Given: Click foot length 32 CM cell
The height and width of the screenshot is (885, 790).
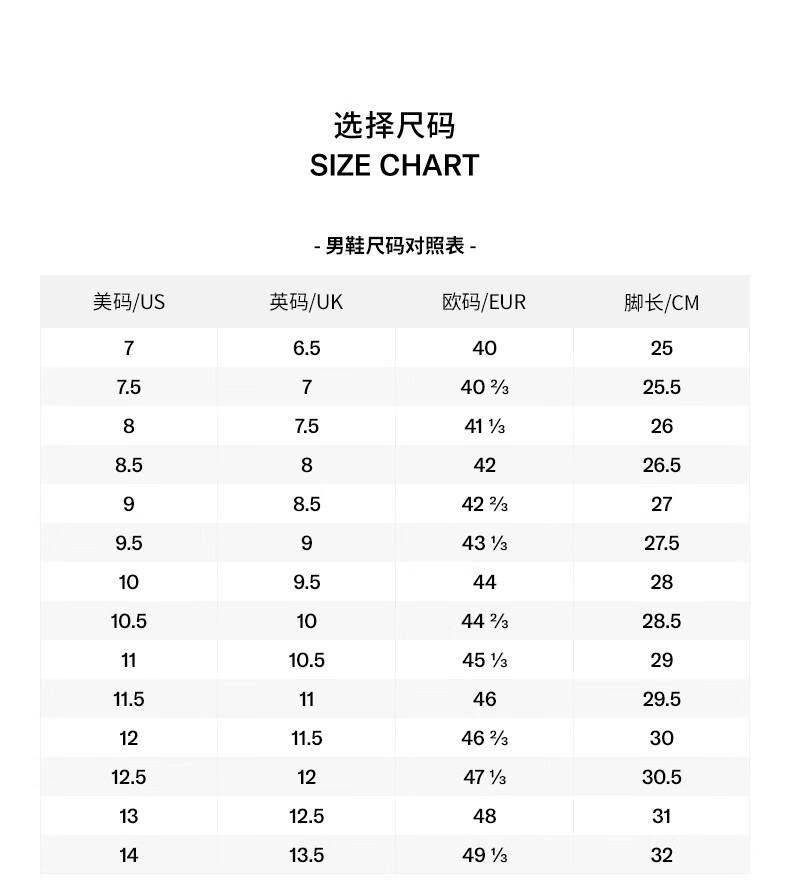Looking at the screenshot, I should 661,855.
